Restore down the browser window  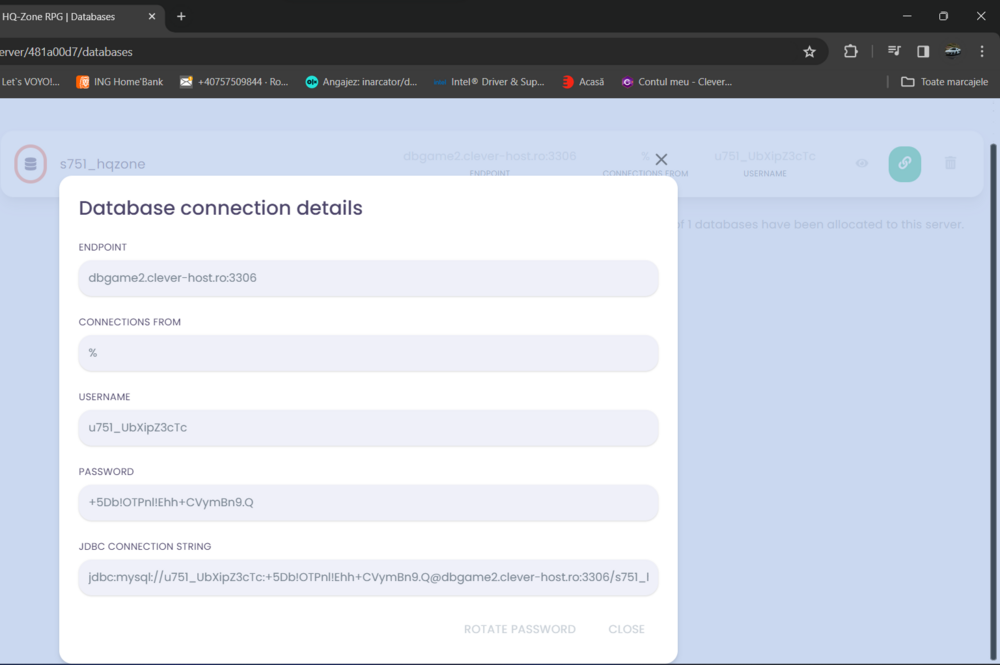pos(943,16)
